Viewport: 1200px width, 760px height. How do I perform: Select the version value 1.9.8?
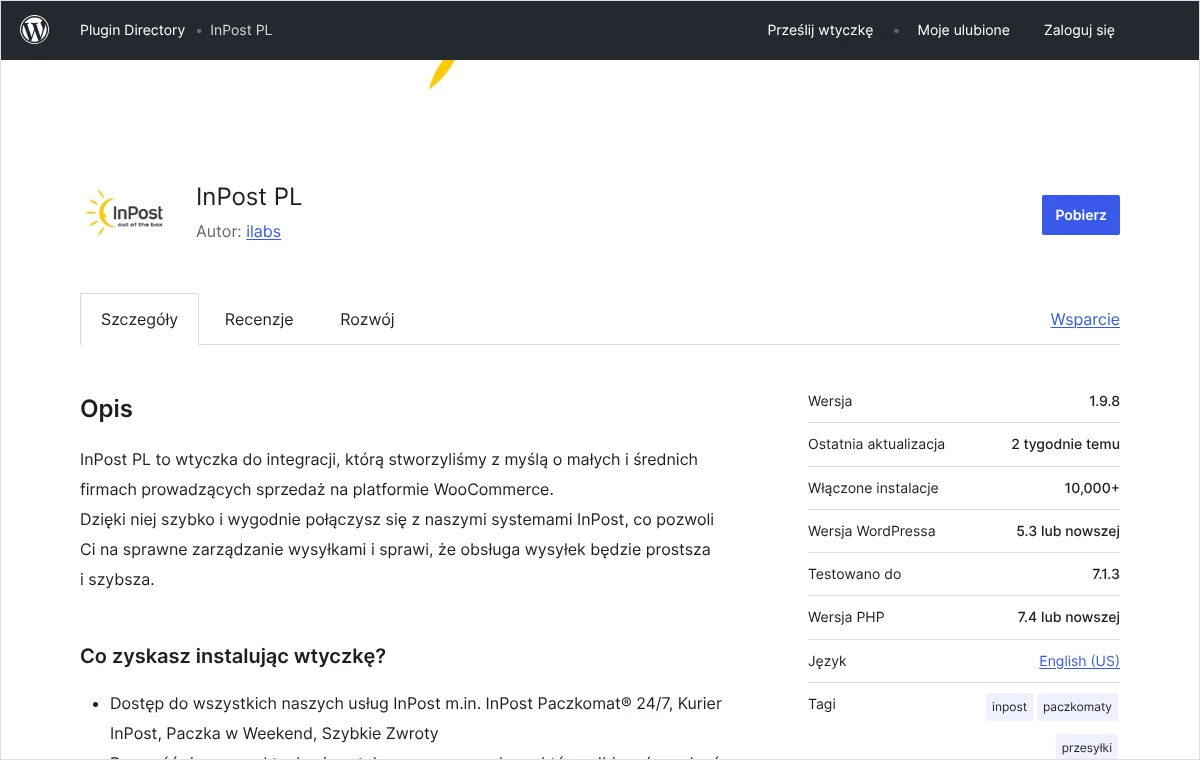click(1104, 401)
